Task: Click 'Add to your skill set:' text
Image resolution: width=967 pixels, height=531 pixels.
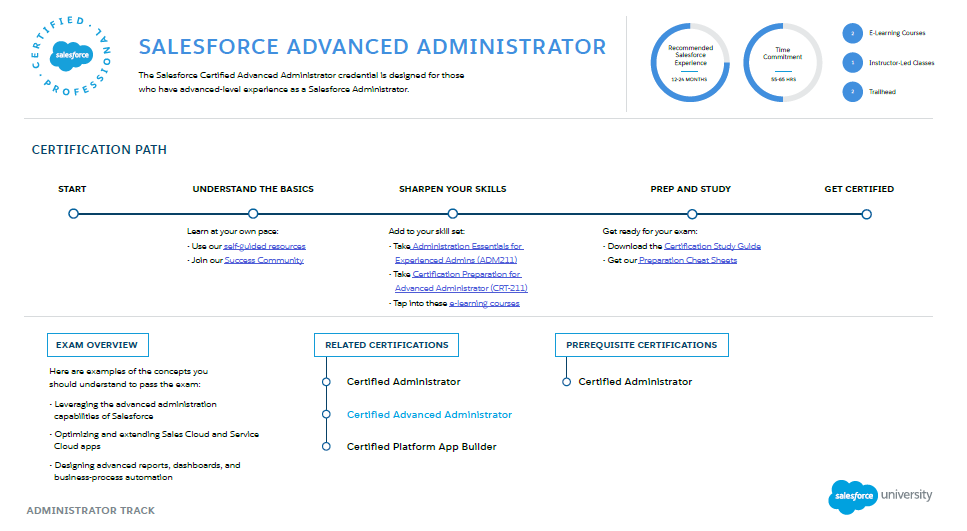Action: point(427,231)
